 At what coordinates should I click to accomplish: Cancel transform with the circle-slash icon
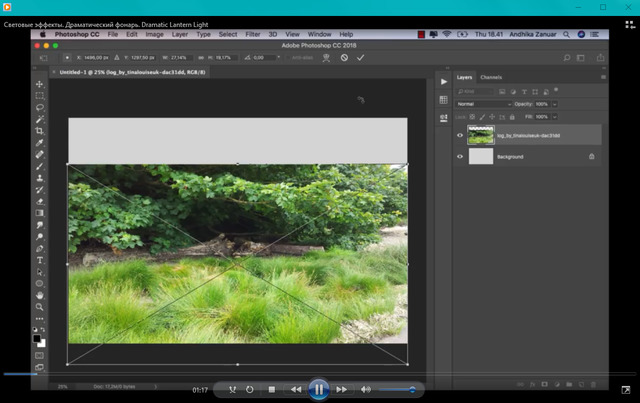[x=344, y=58]
